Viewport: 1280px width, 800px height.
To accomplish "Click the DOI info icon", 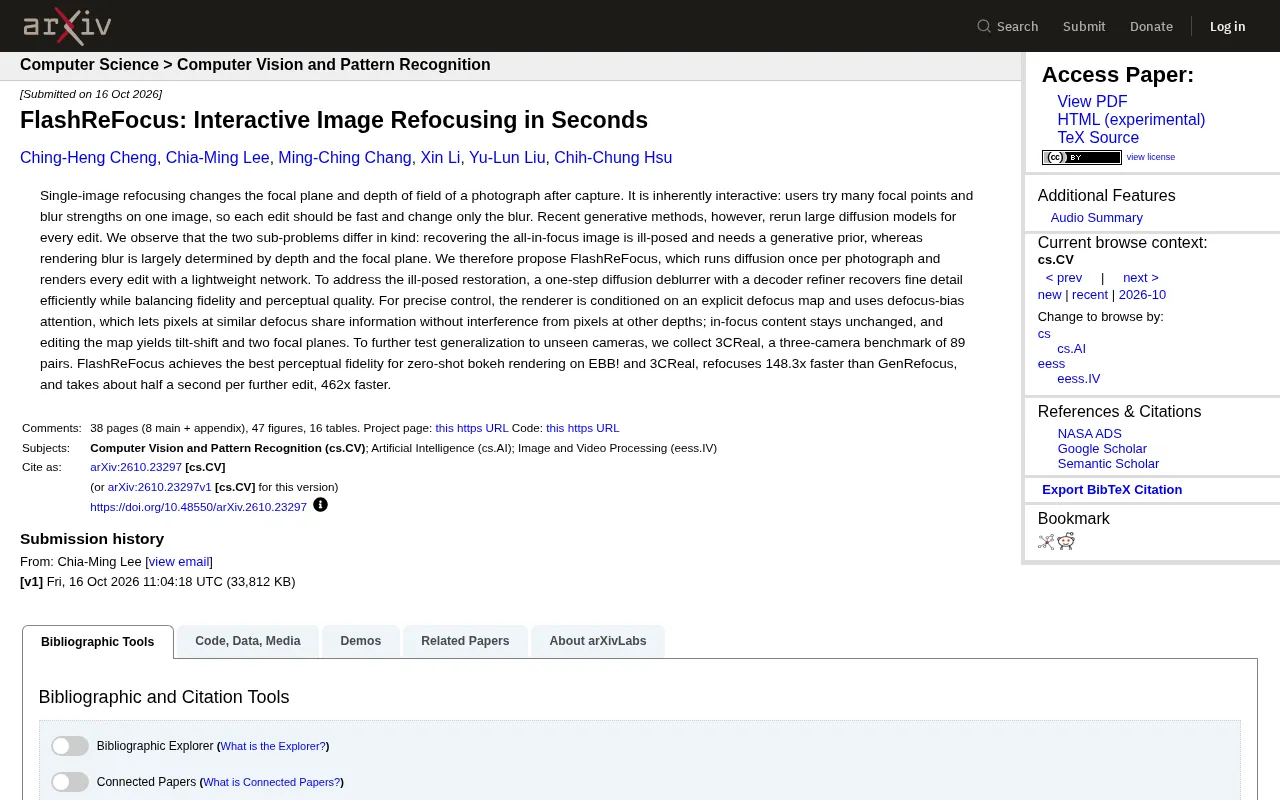I will click(320, 505).
